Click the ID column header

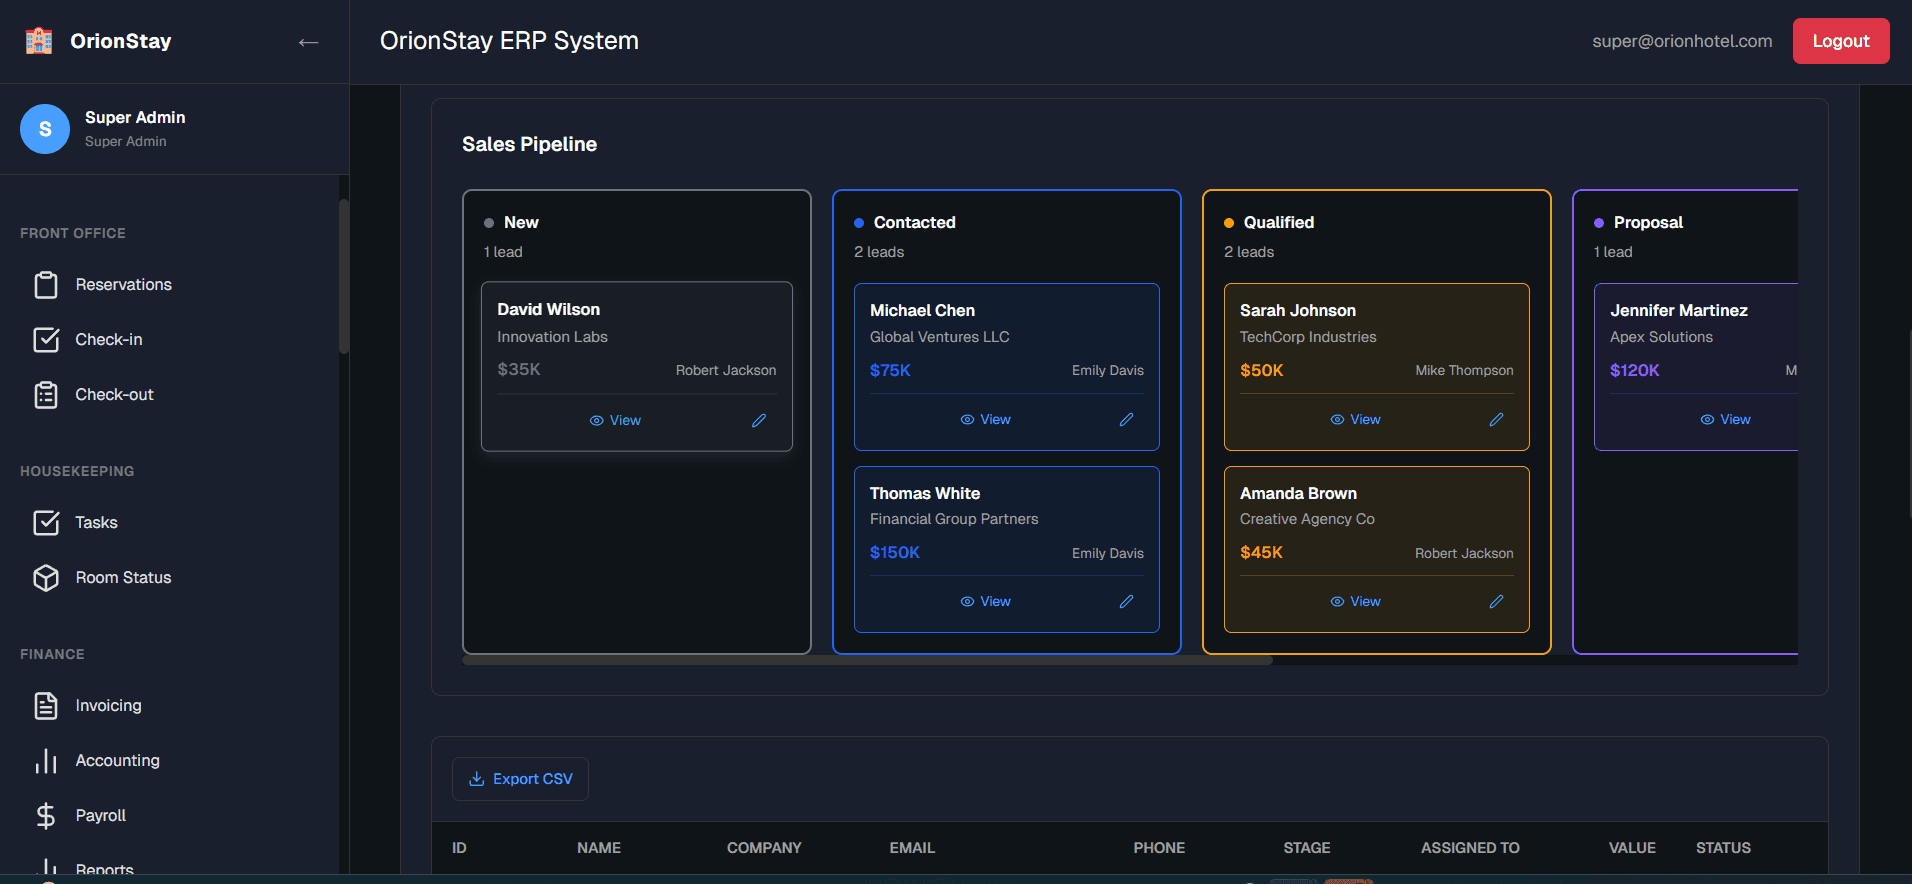(x=459, y=848)
